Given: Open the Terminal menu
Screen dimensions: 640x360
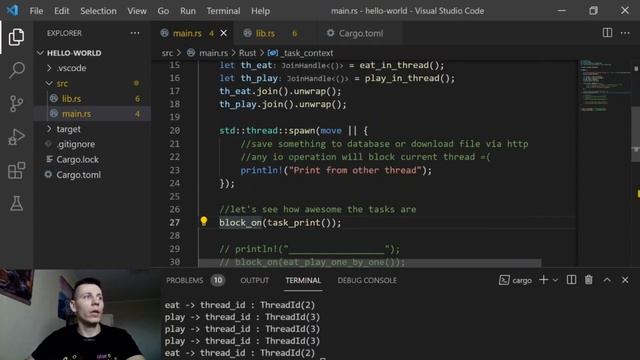Looking at the screenshot, I should (x=223, y=11).
